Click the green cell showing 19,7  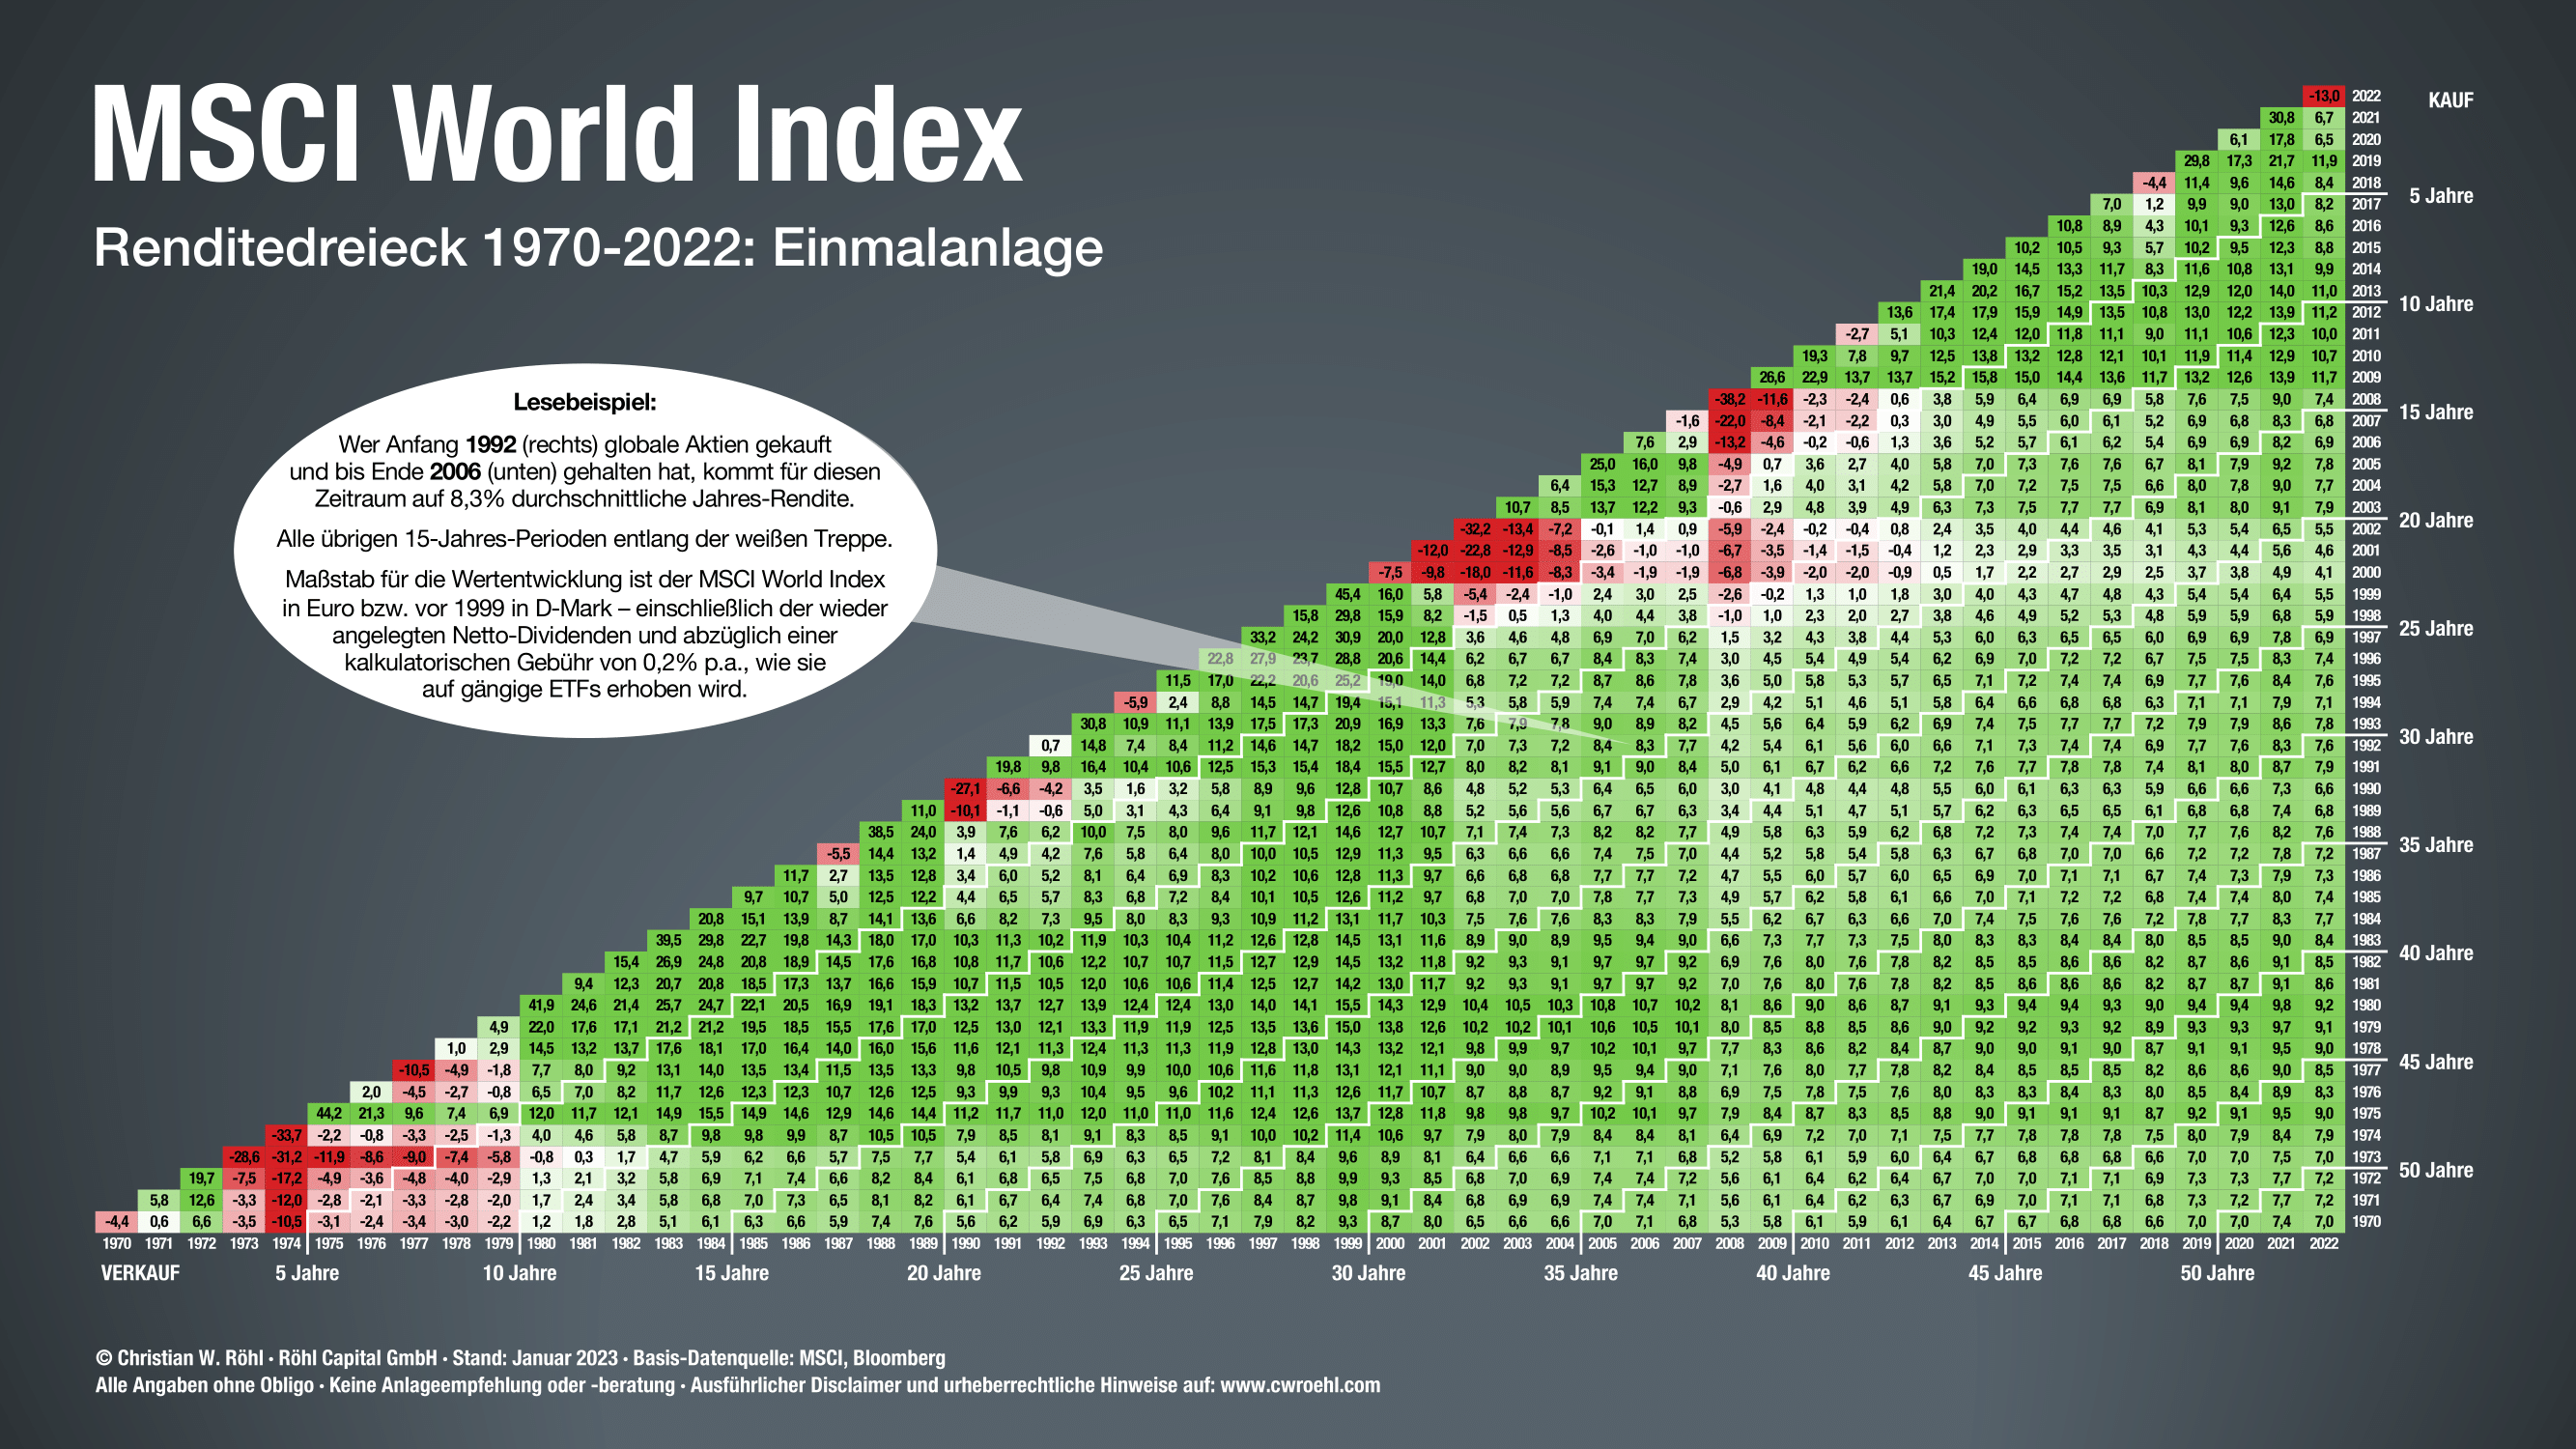201,1178
